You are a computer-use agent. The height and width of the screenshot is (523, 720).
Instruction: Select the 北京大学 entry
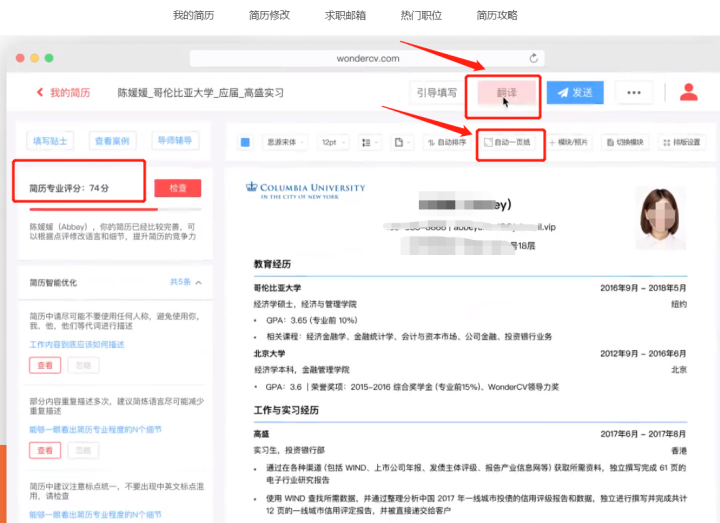[x=270, y=354]
